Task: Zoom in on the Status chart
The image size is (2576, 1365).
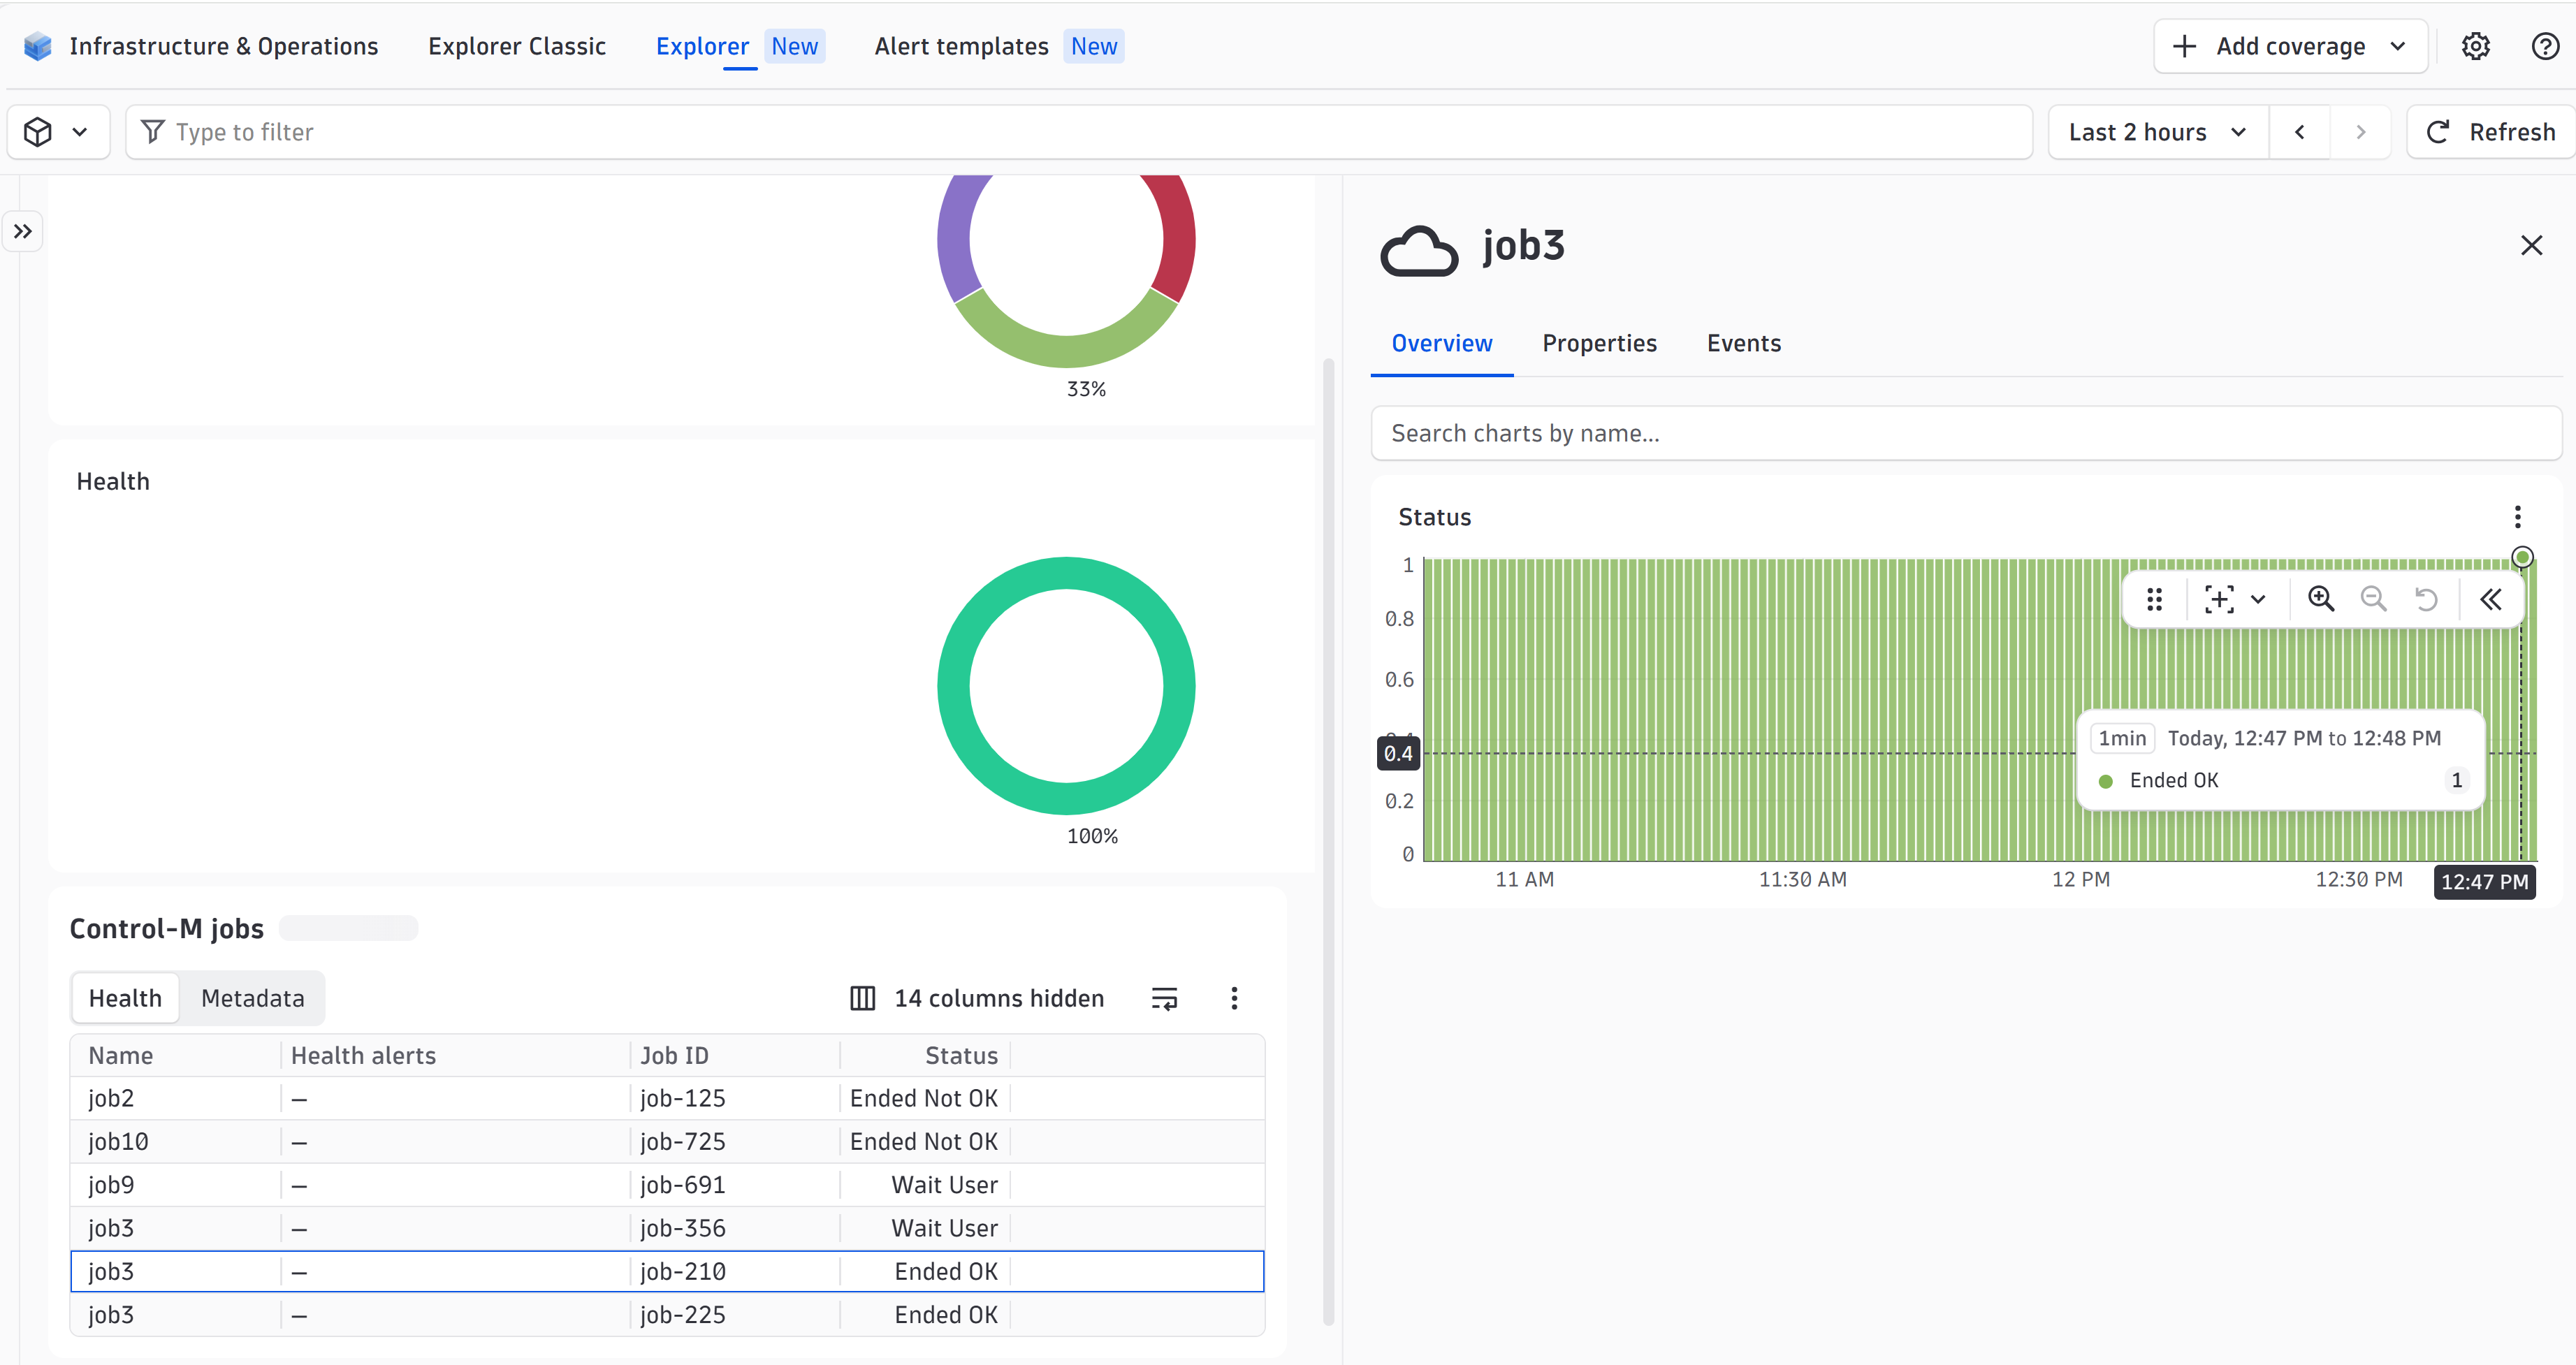Action: (x=2320, y=599)
